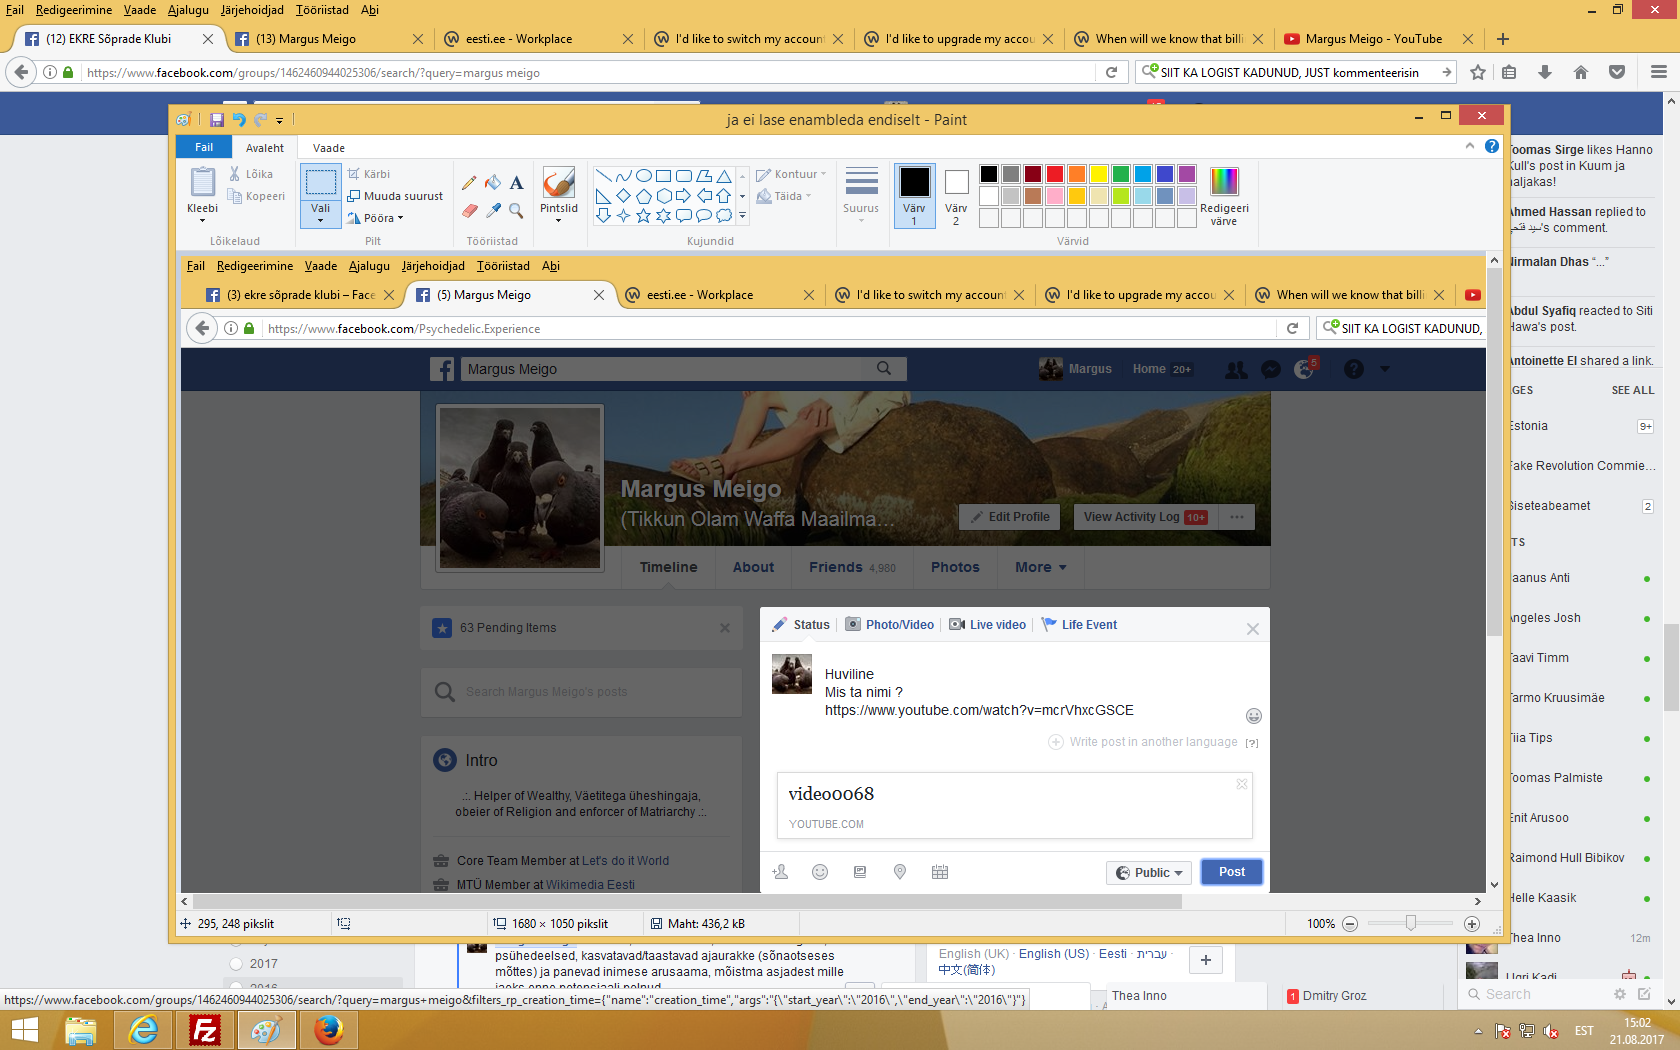The height and width of the screenshot is (1050, 1680).
Task: Choose the Fill with color bucket tool
Action: pos(493,183)
